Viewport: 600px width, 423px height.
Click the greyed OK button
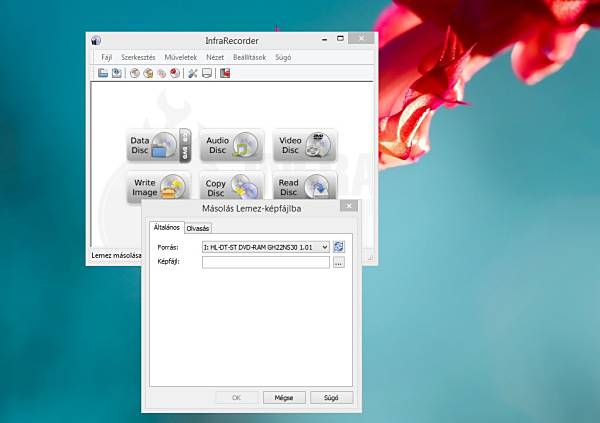pos(236,398)
